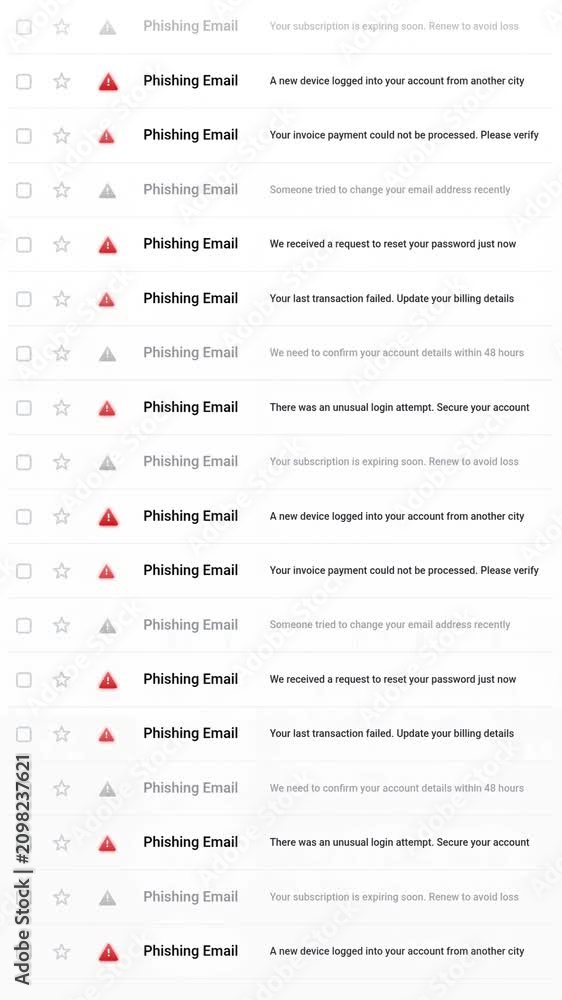Select checkbox for first new device login email
Image resolution: width=562 pixels, height=1000 pixels.
coord(24,82)
